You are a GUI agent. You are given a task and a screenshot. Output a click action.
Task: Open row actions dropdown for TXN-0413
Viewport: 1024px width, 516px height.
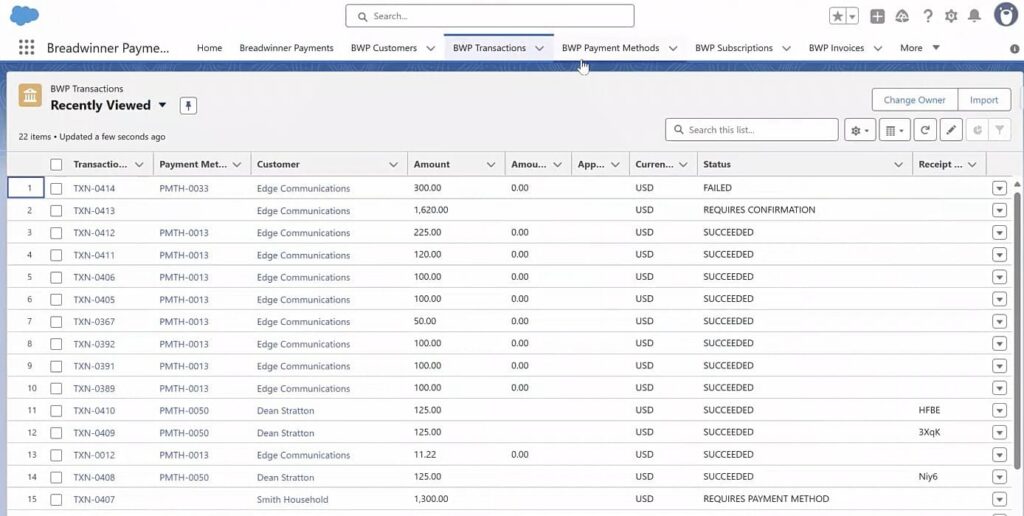(999, 211)
